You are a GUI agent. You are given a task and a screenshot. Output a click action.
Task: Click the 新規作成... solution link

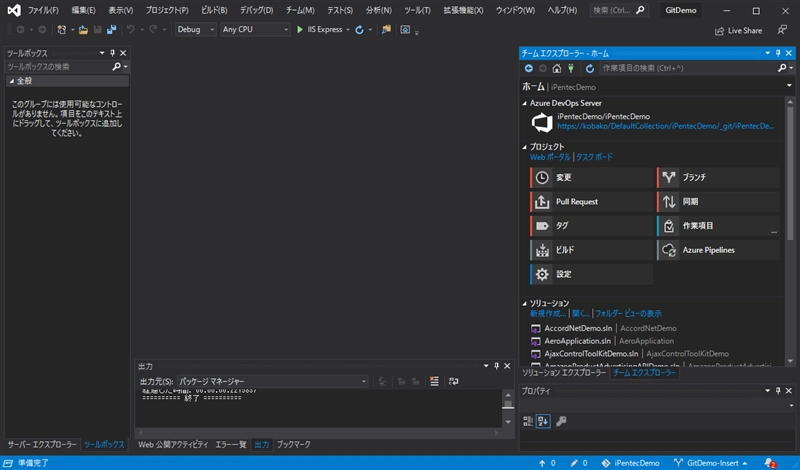click(x=547, y=313)
